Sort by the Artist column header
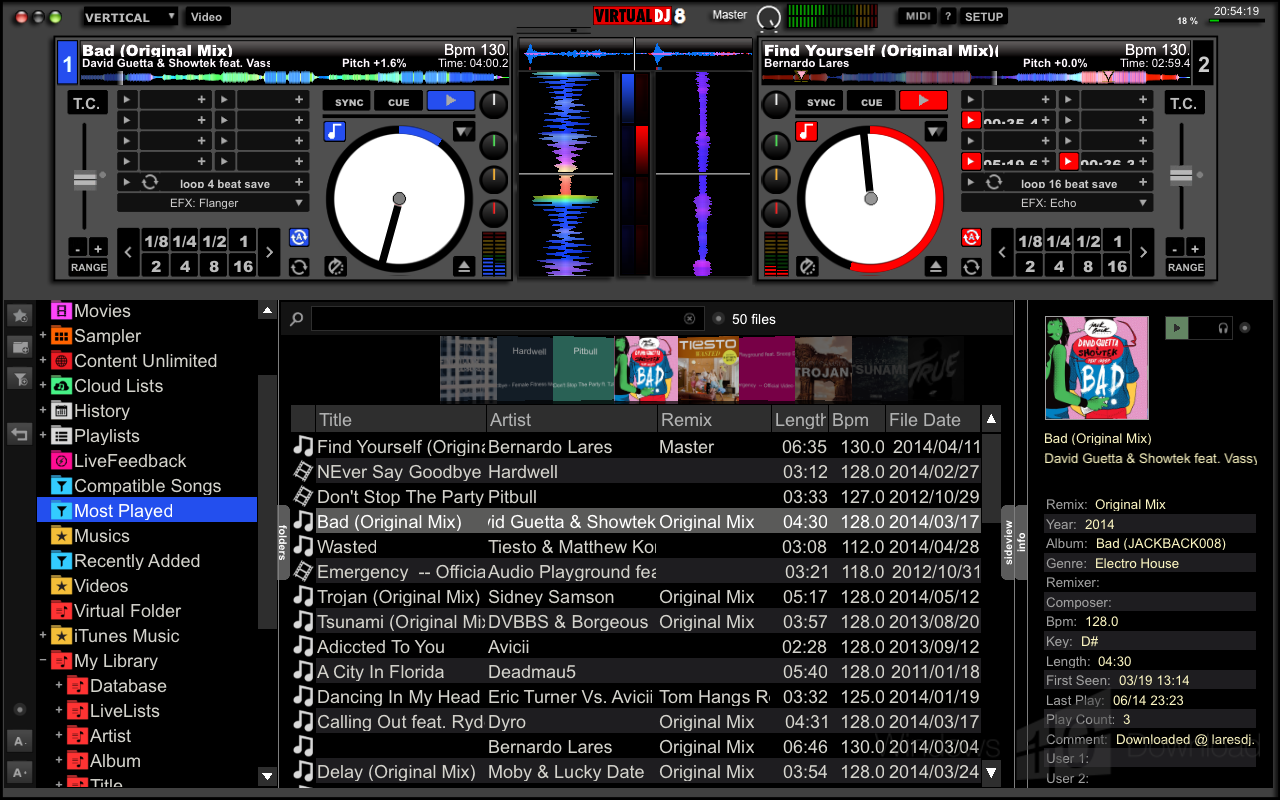The image size is (1280, 800). click(572, 420)
